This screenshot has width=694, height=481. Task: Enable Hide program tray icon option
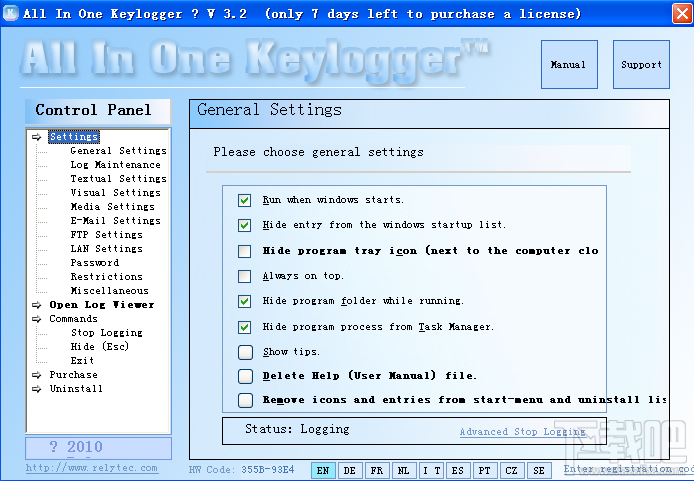pos(244,251)
